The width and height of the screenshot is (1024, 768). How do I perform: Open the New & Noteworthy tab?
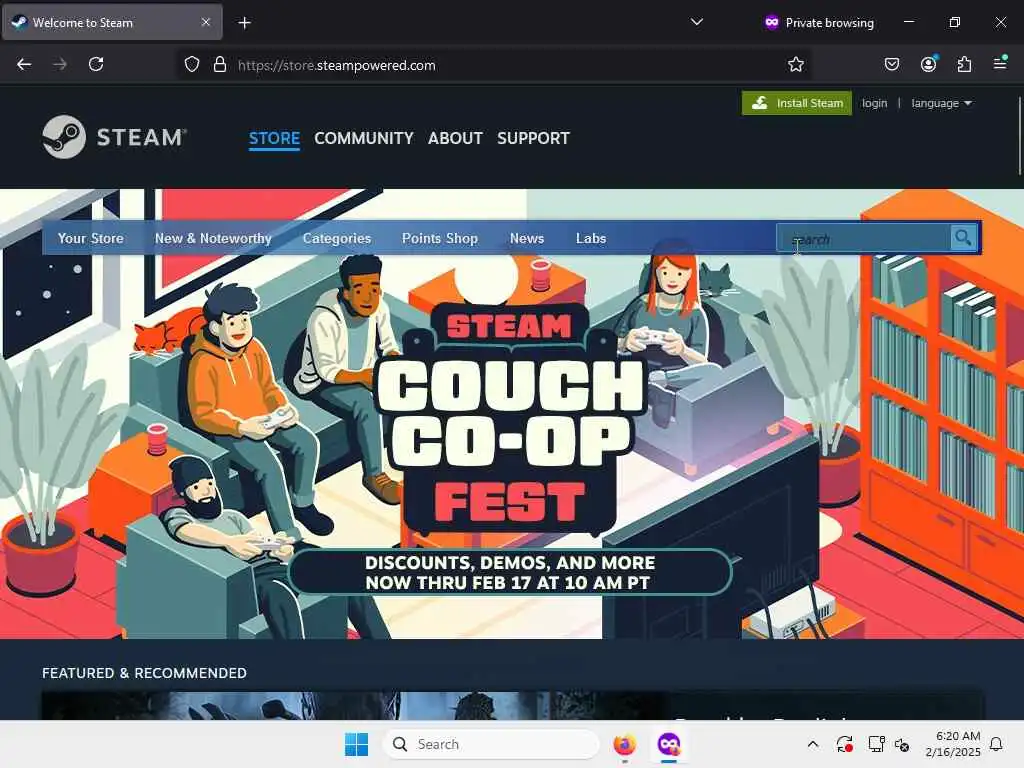[x=213, y=238]
